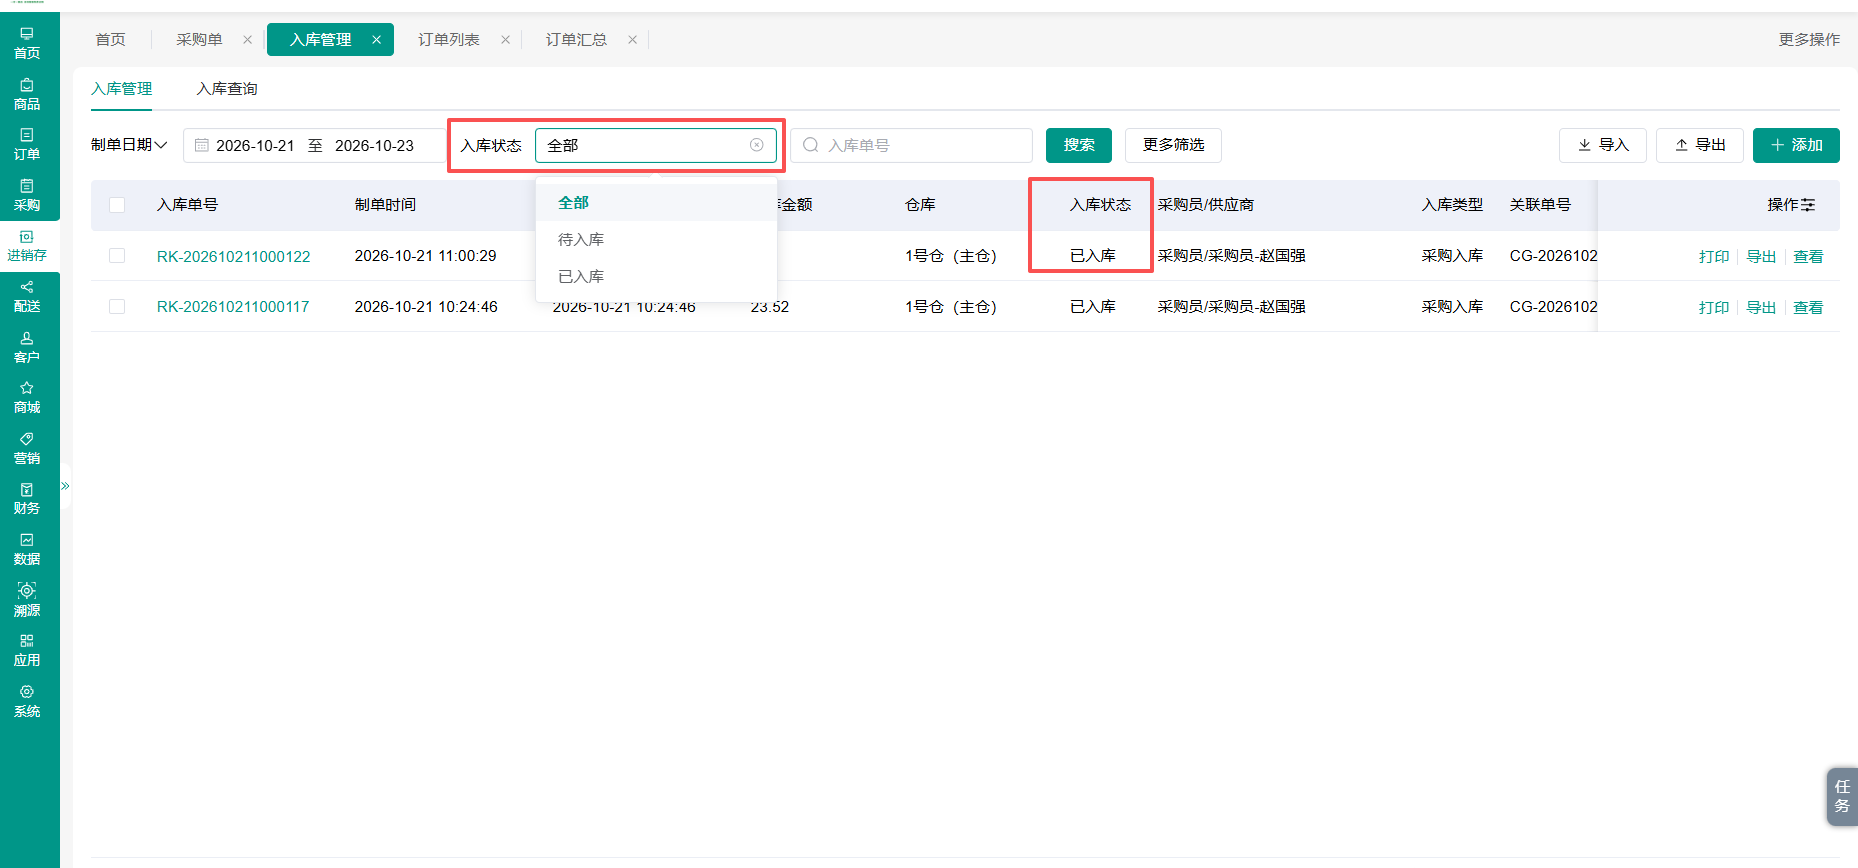Open the 应用 sidebar section
The height and width of the screenshot is (868, 1858).
pos(27,650)
